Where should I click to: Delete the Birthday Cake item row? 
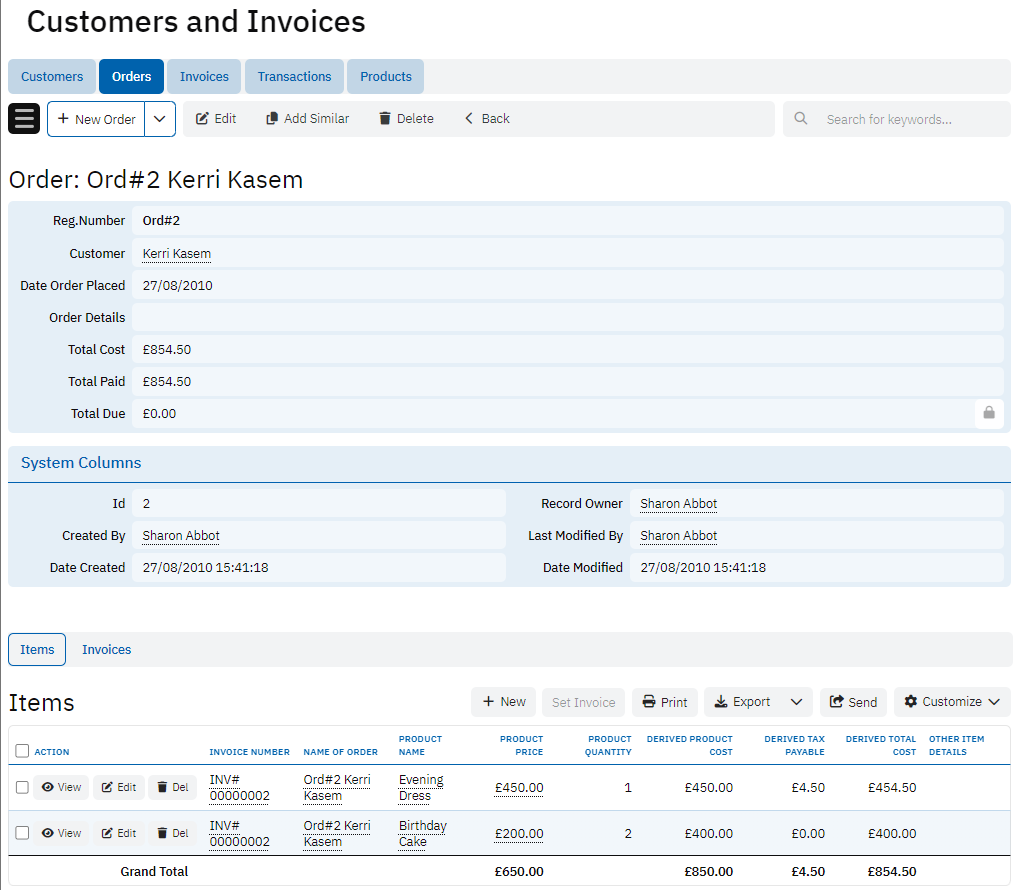(x=173, y=834)
